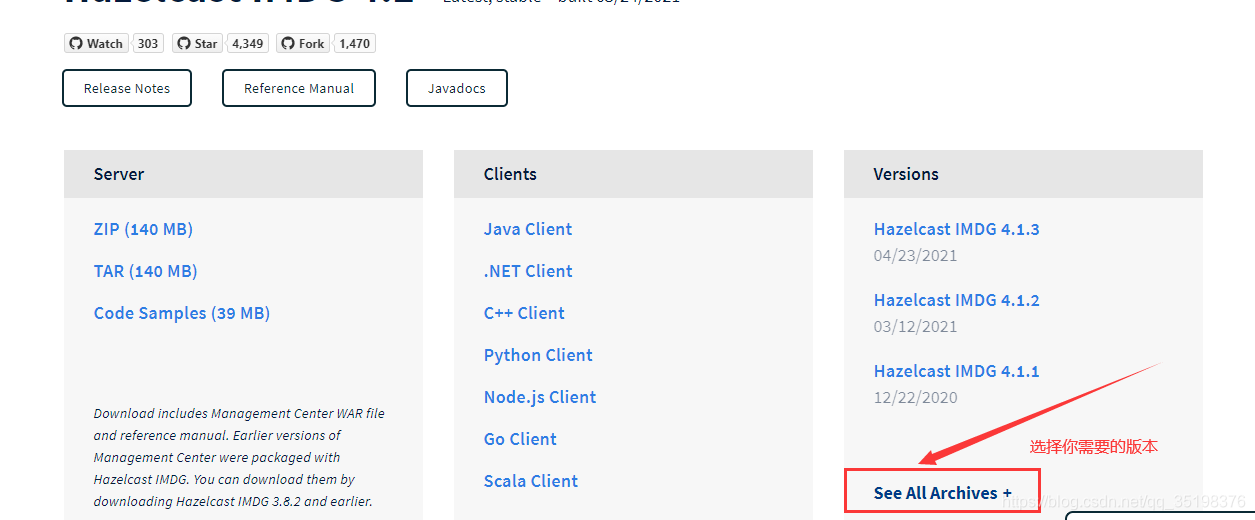The image size is (1255, 520).
Task: Click the Server panel heading
Action: [119, 174]
